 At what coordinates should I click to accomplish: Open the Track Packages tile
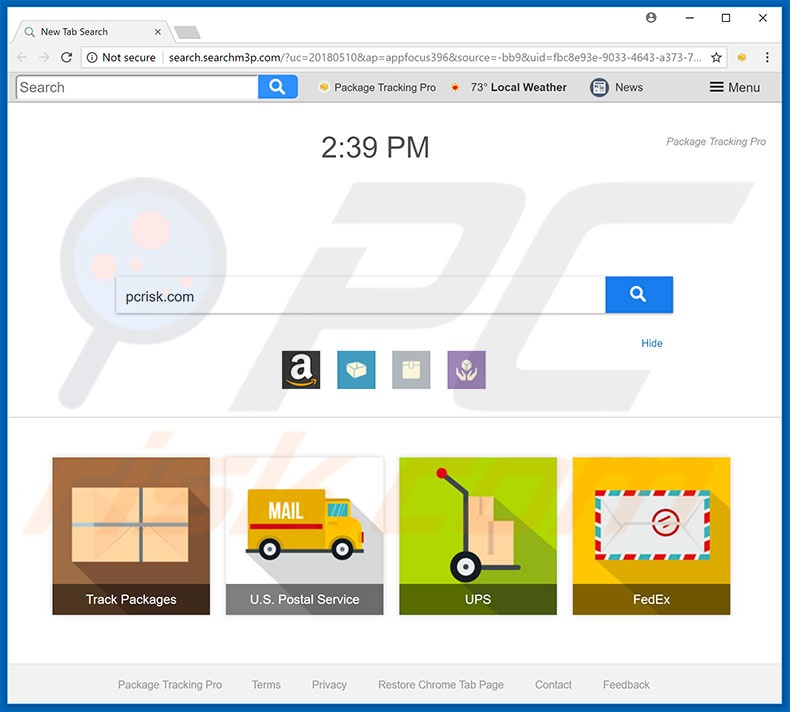(x=131, y=536)
